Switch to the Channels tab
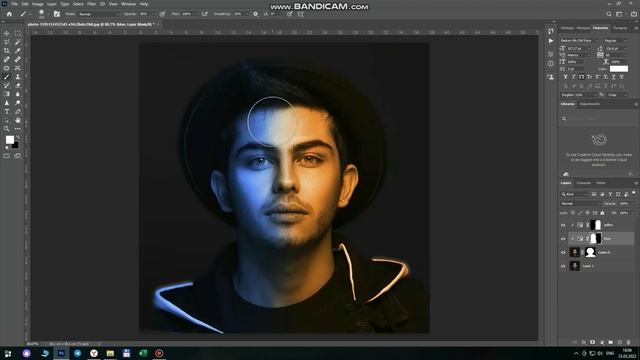640x360 pixels. click(x=584, y=183)
